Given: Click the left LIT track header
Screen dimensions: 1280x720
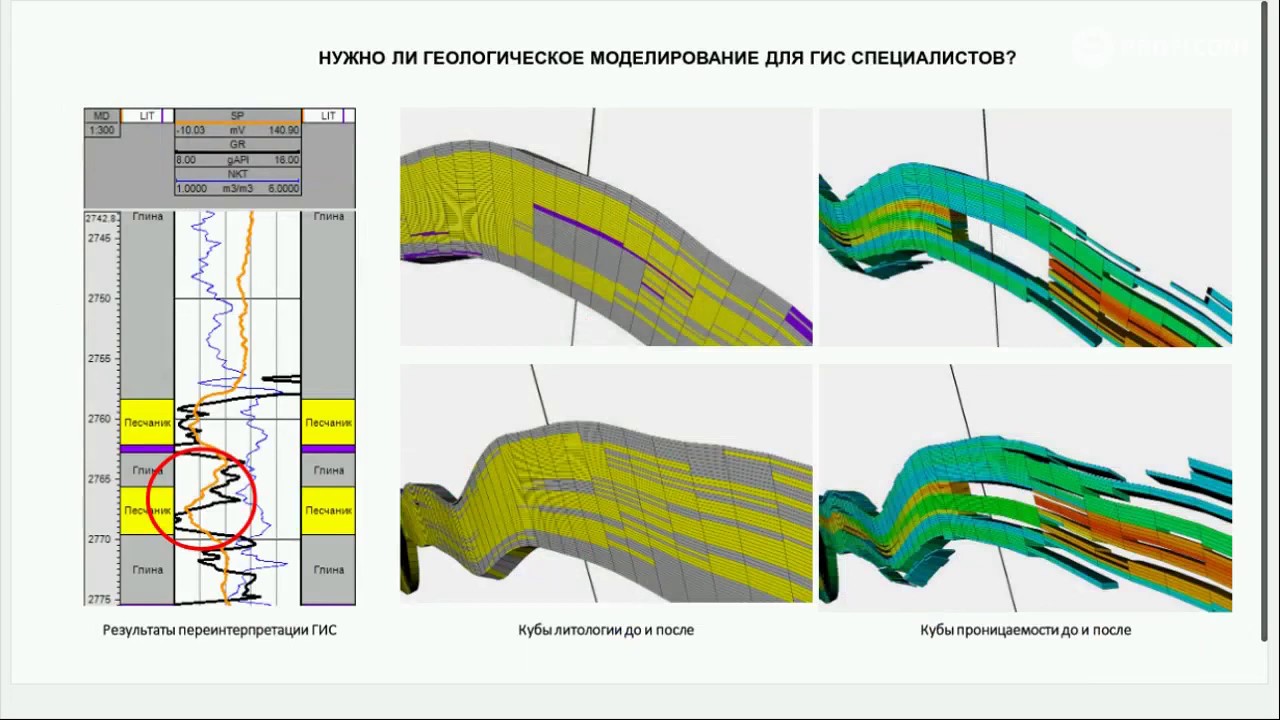Looking at the screenshot, I should pyautogui.click(x=147, y=116).
